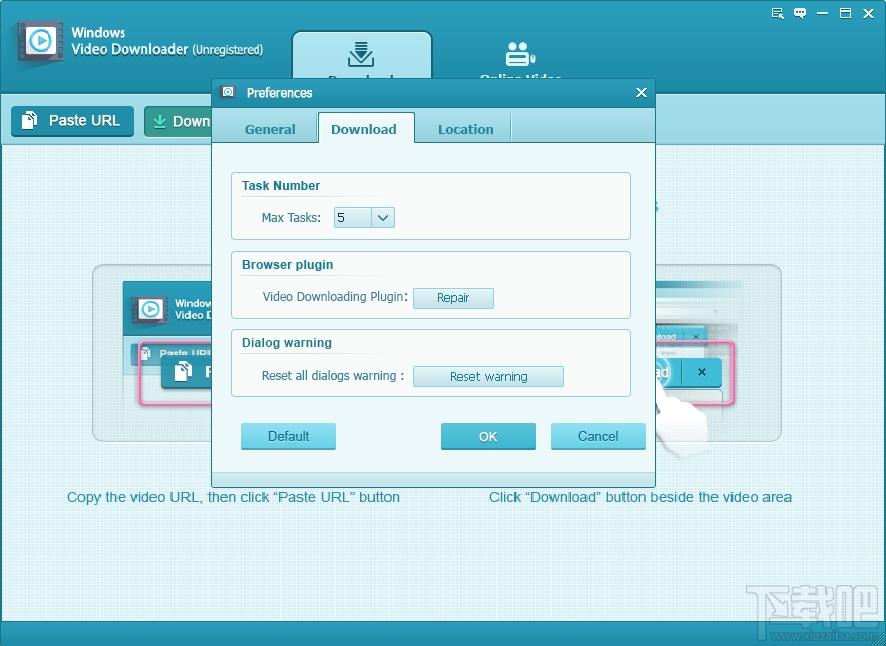This screenshot has height=646, width=886.
Task: Click Repair for Video Downloading Plugin
Action: 453,298
